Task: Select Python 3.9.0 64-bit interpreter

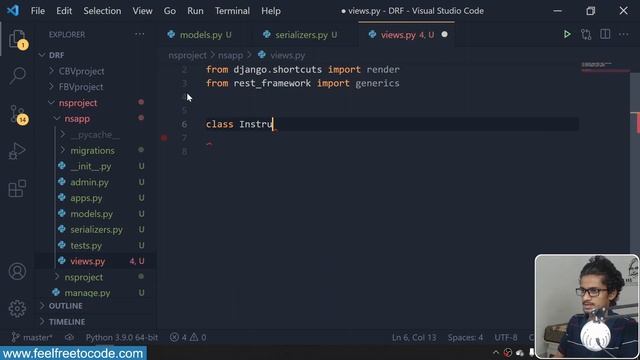Action: [122, 338]
